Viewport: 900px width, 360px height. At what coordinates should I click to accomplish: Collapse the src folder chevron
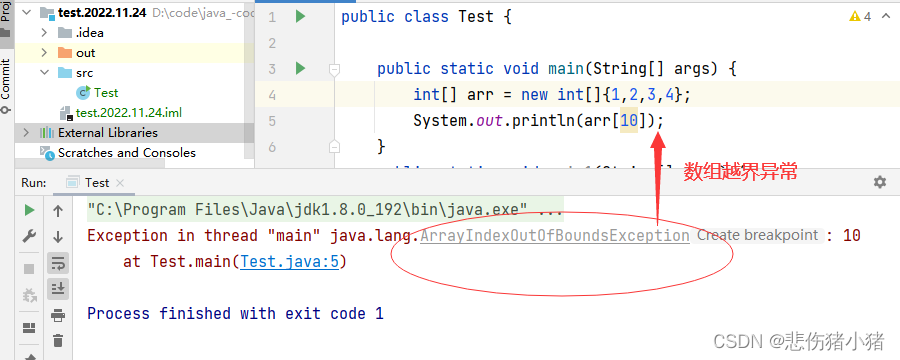tap(44, 73)
